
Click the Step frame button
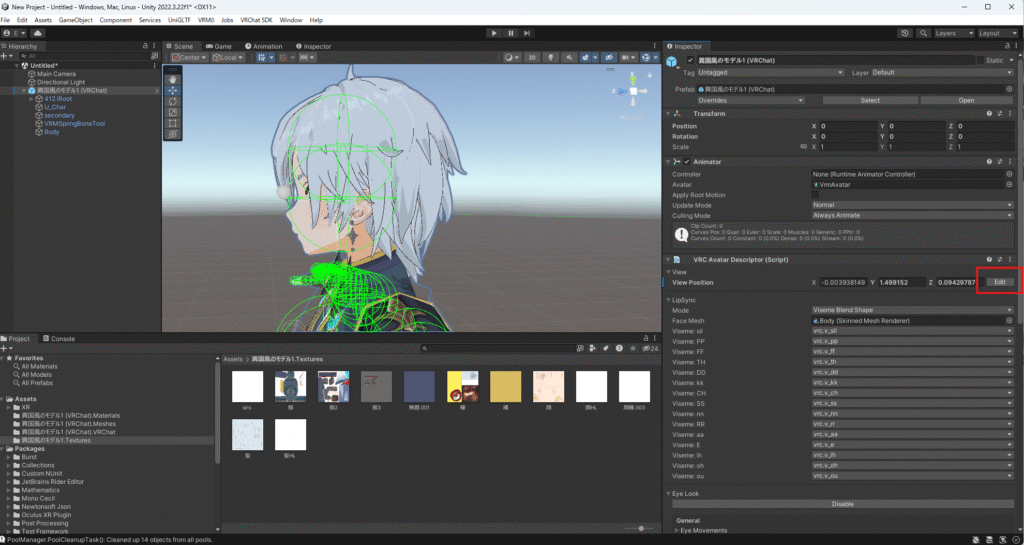(527, 33)
